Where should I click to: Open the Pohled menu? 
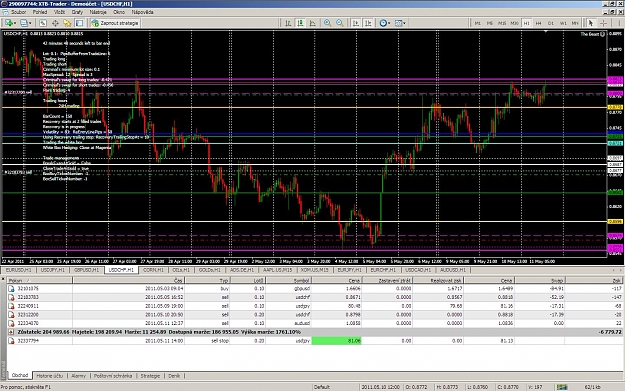point(40,12)
